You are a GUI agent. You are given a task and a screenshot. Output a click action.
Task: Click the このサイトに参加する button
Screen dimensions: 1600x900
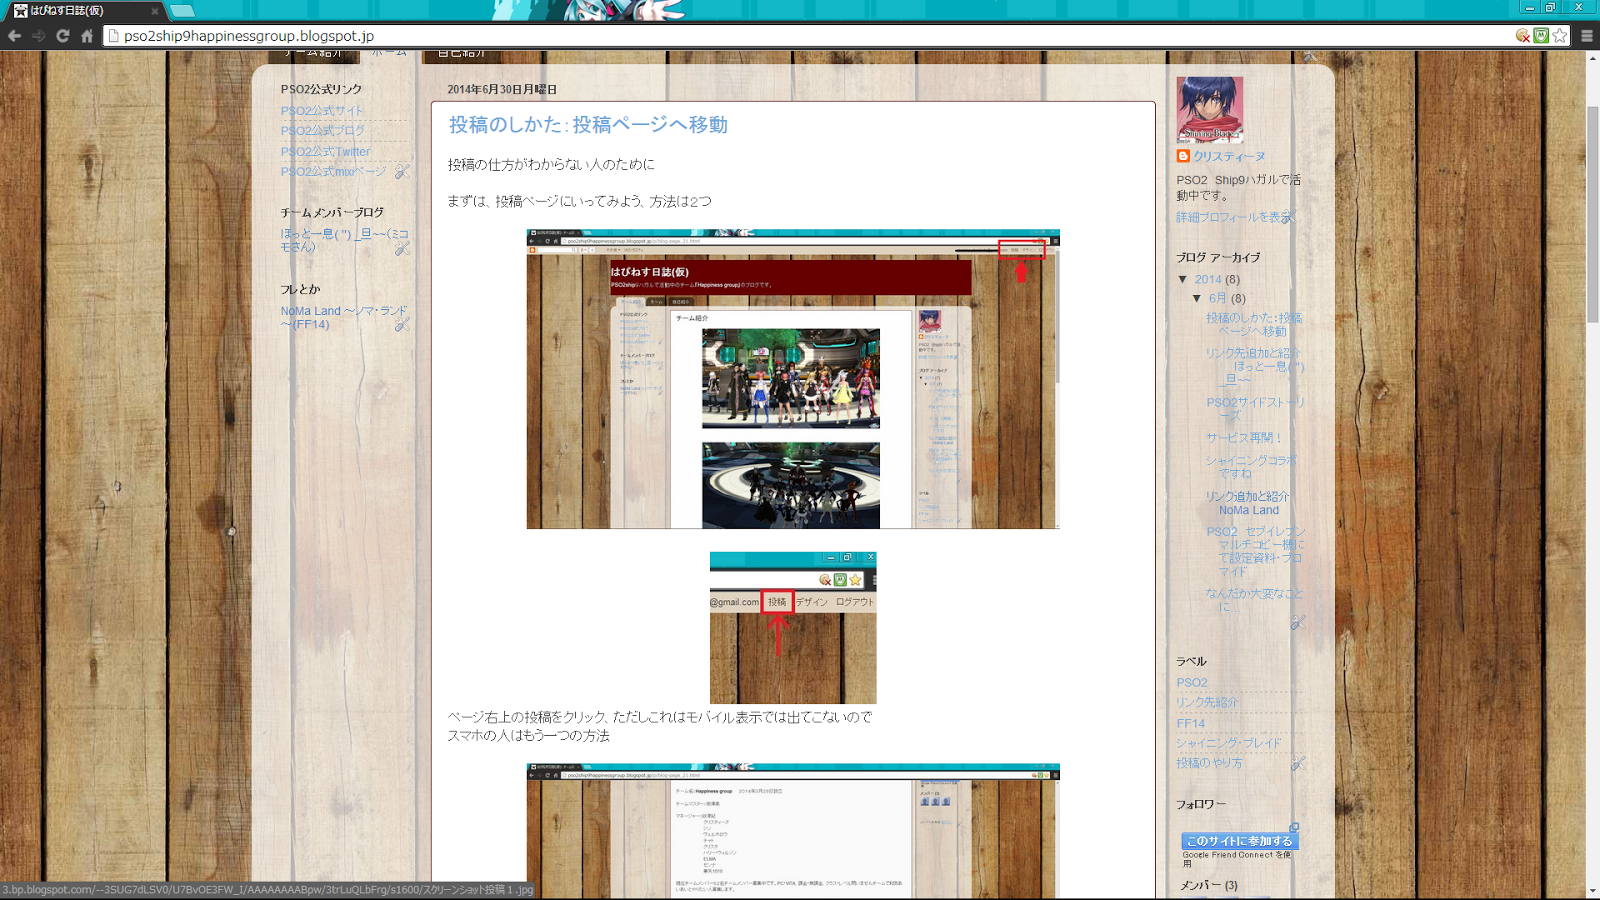click(1240, 841)
